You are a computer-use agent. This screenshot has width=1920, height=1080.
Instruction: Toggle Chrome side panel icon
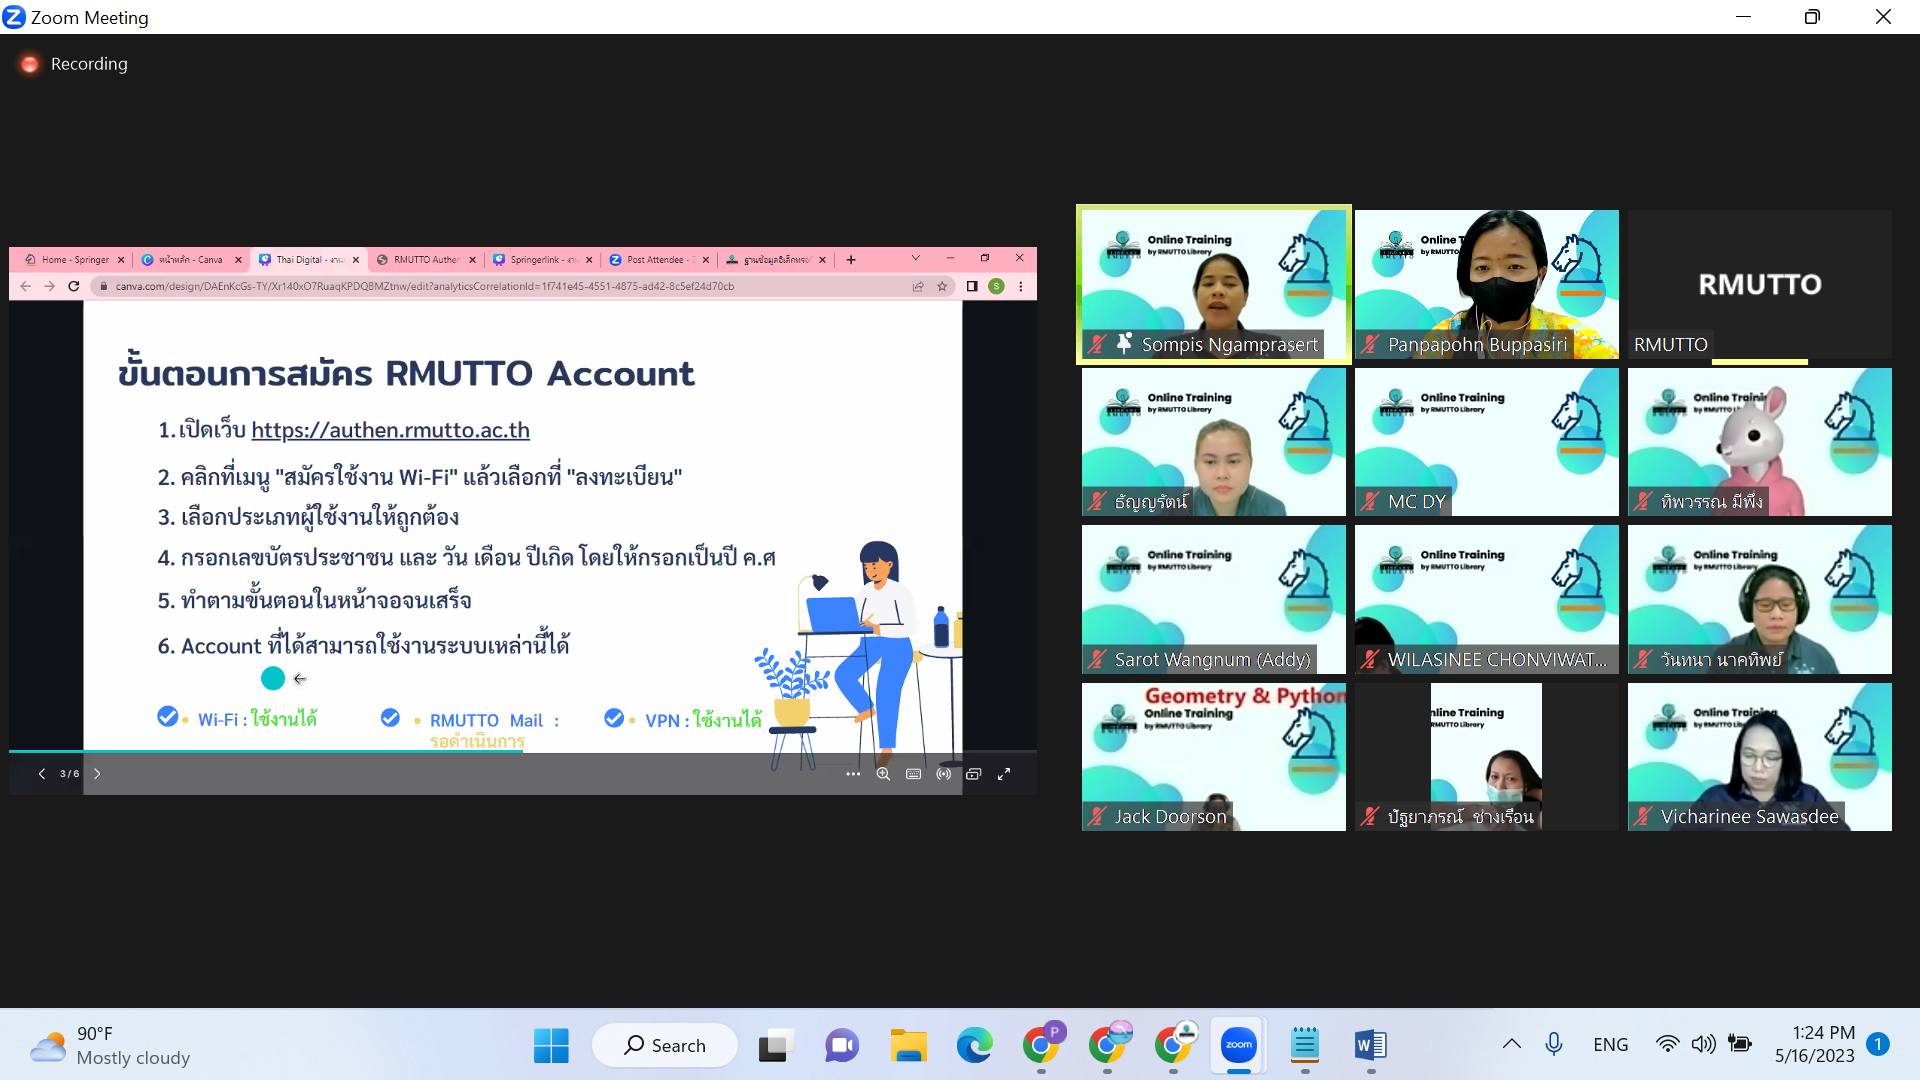[x=972, y=286]
